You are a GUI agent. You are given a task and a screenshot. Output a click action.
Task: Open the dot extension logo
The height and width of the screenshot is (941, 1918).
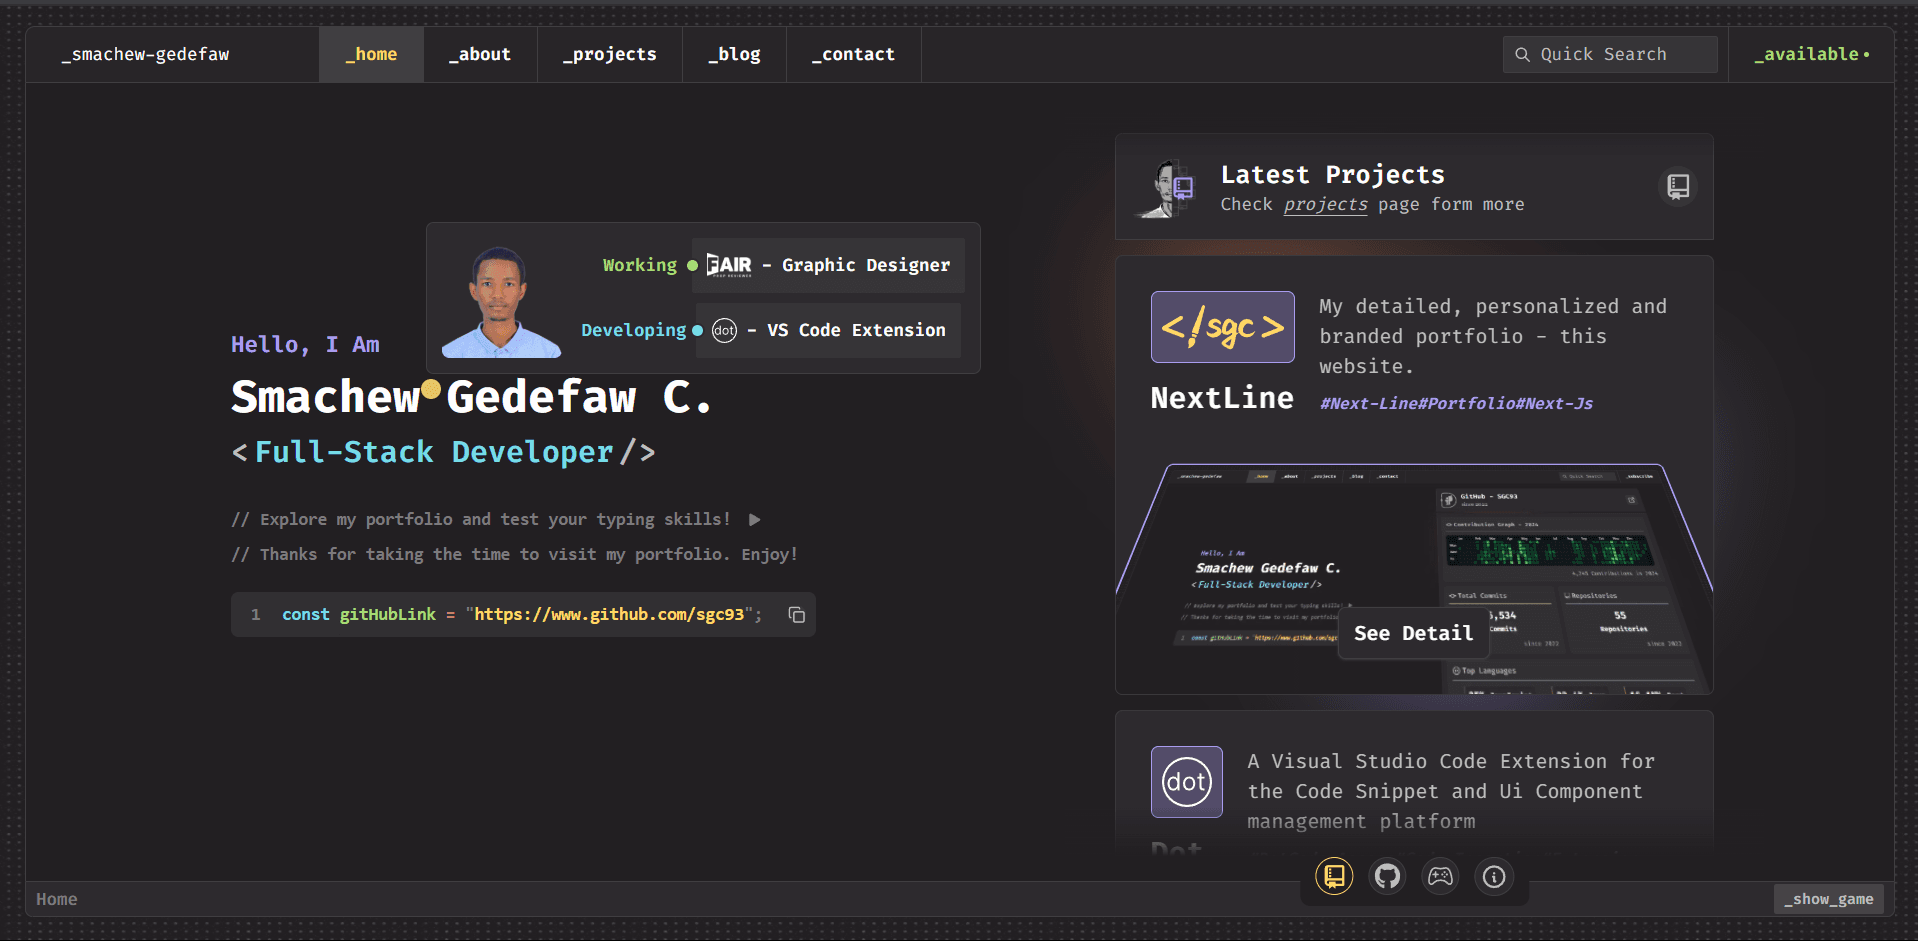pos(1186,782)
